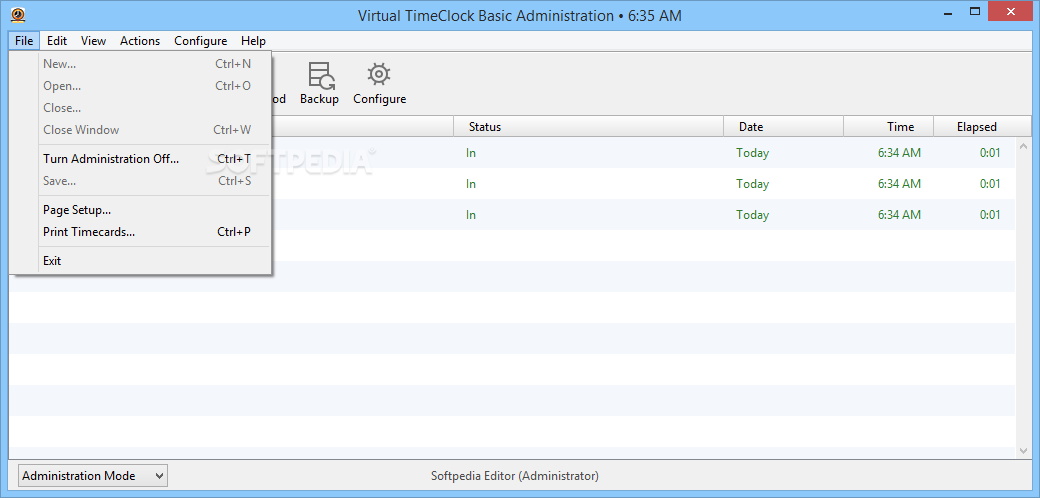Viewport: 1040px width, 498px height.
Task: Open the Configure gear toolbar icon
Action: point(379,84)
